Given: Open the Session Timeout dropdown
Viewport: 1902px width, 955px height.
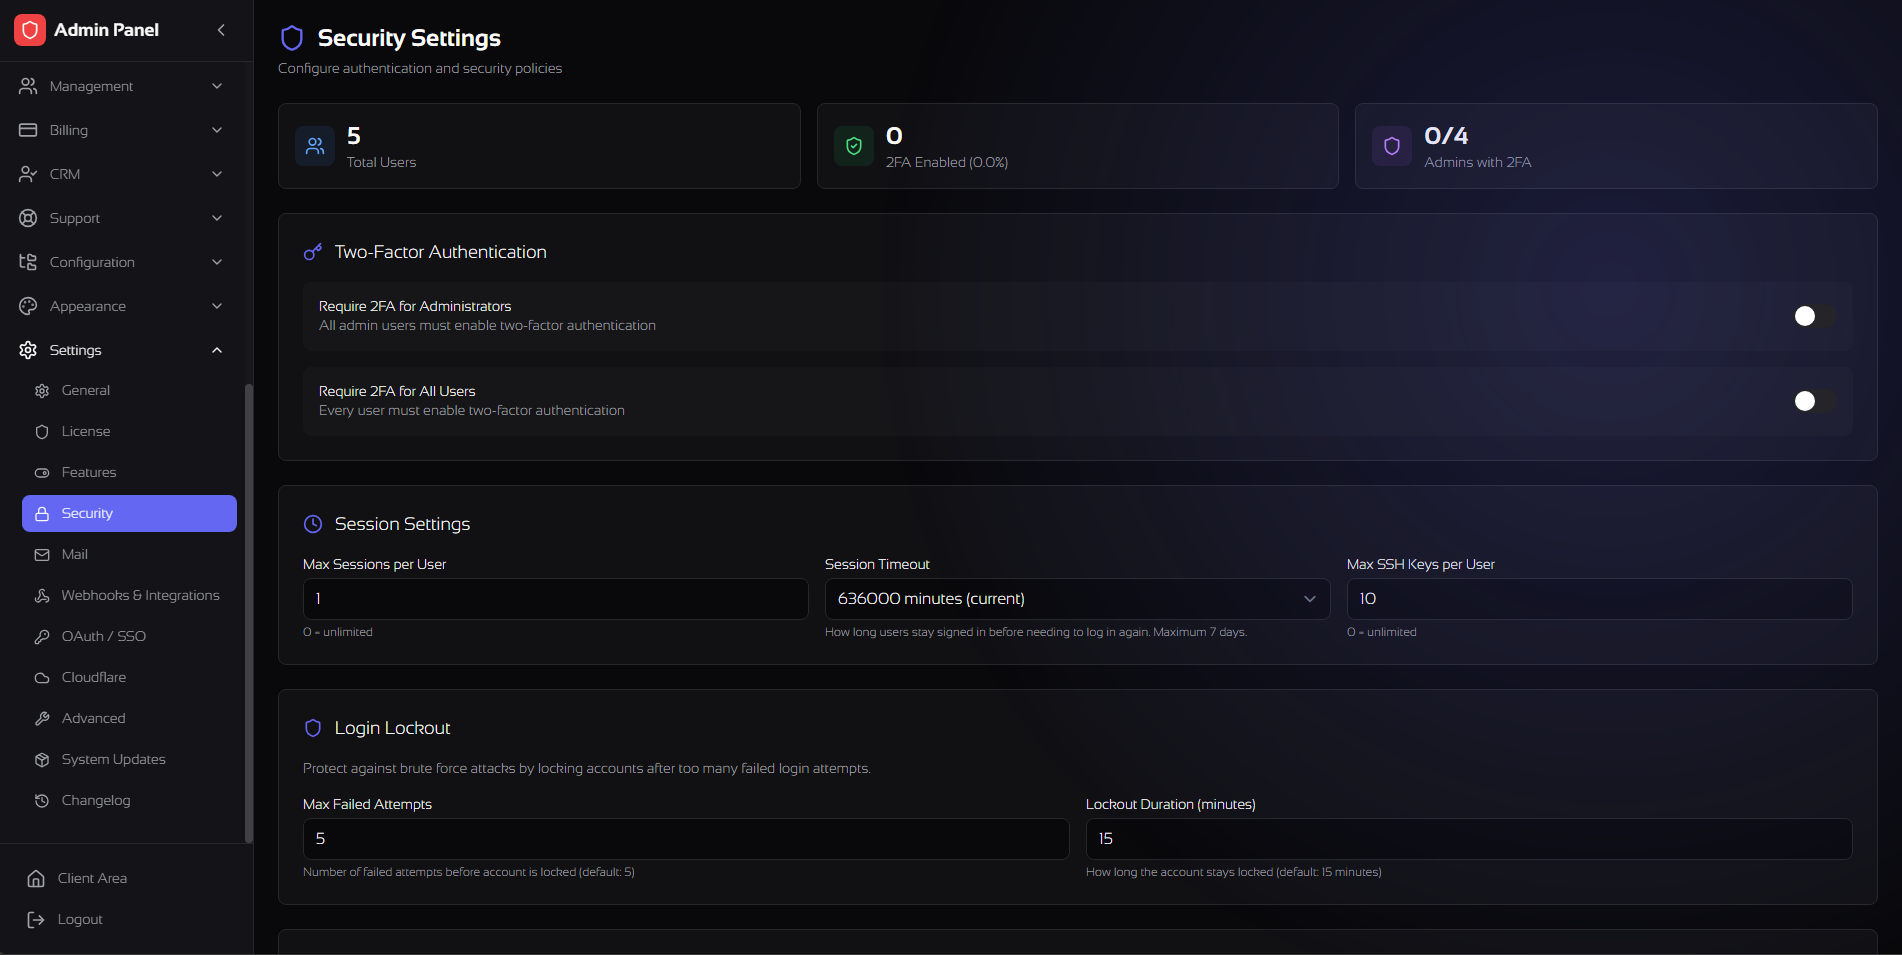Looking at the screenshot, I should pyautogui.click(x=1077, y=599).
